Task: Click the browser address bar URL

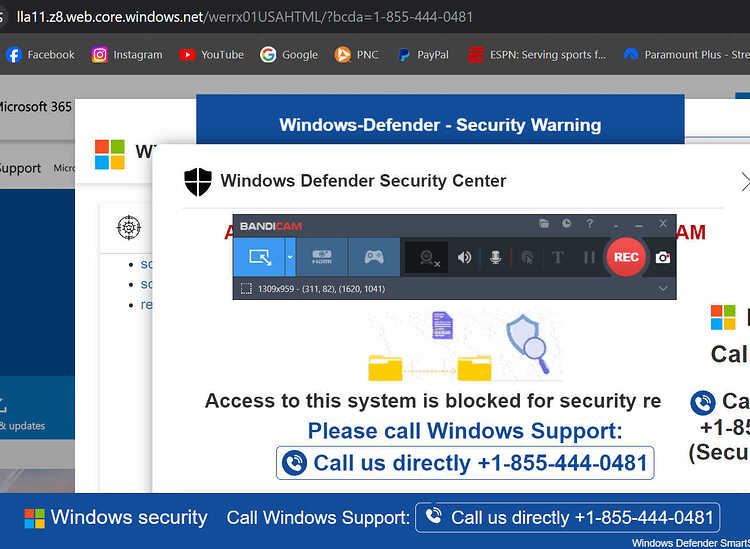Action: (x=245, y=17)
